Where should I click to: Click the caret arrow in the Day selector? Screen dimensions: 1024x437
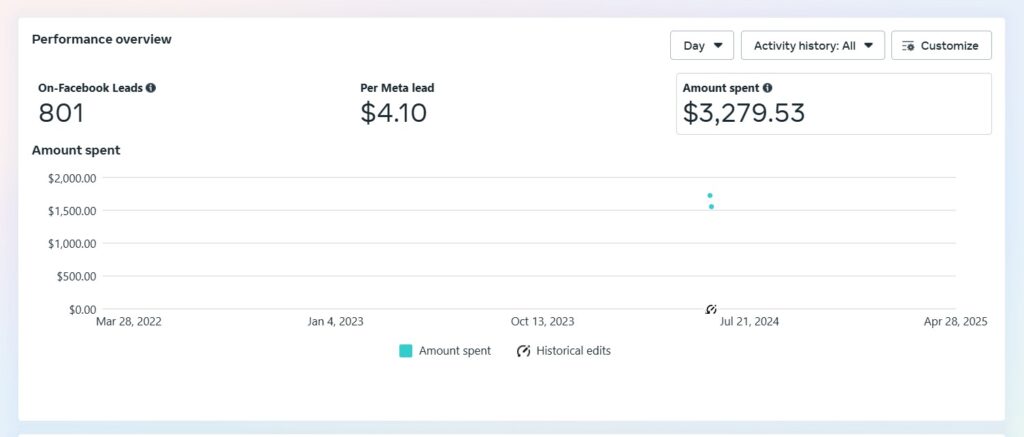(718, 46)
